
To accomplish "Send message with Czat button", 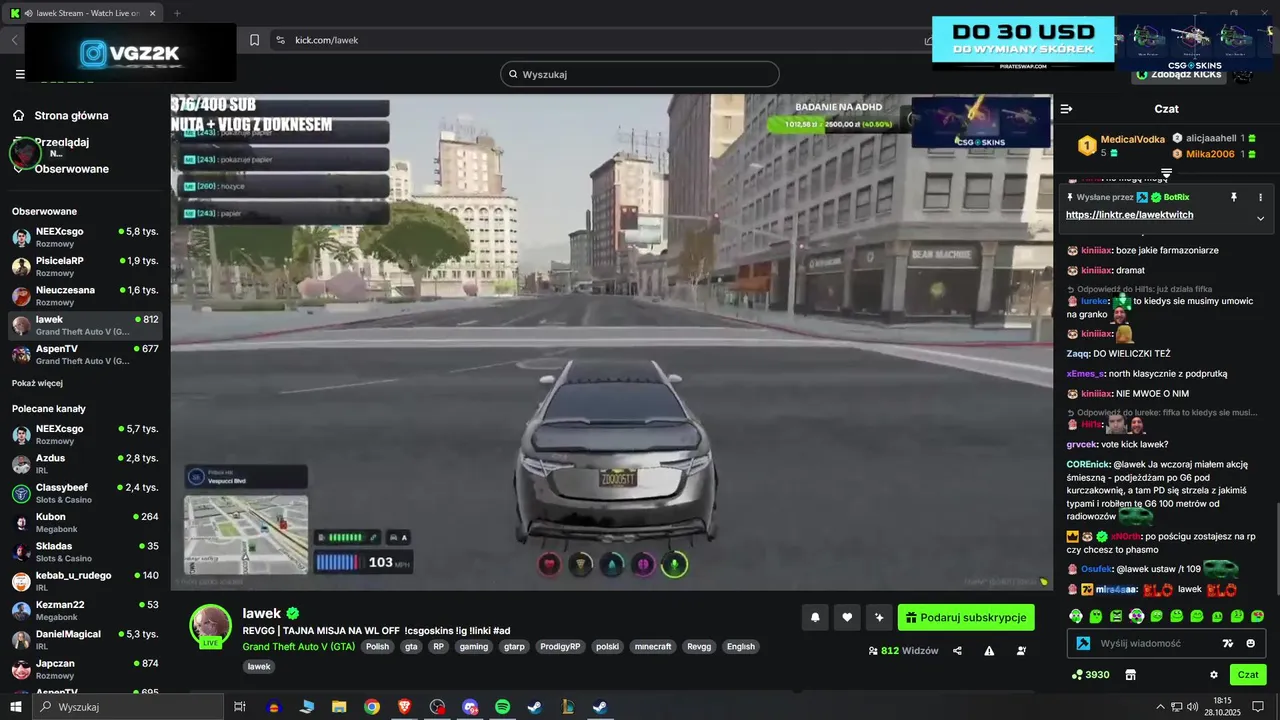I will tap(1248, 675).
